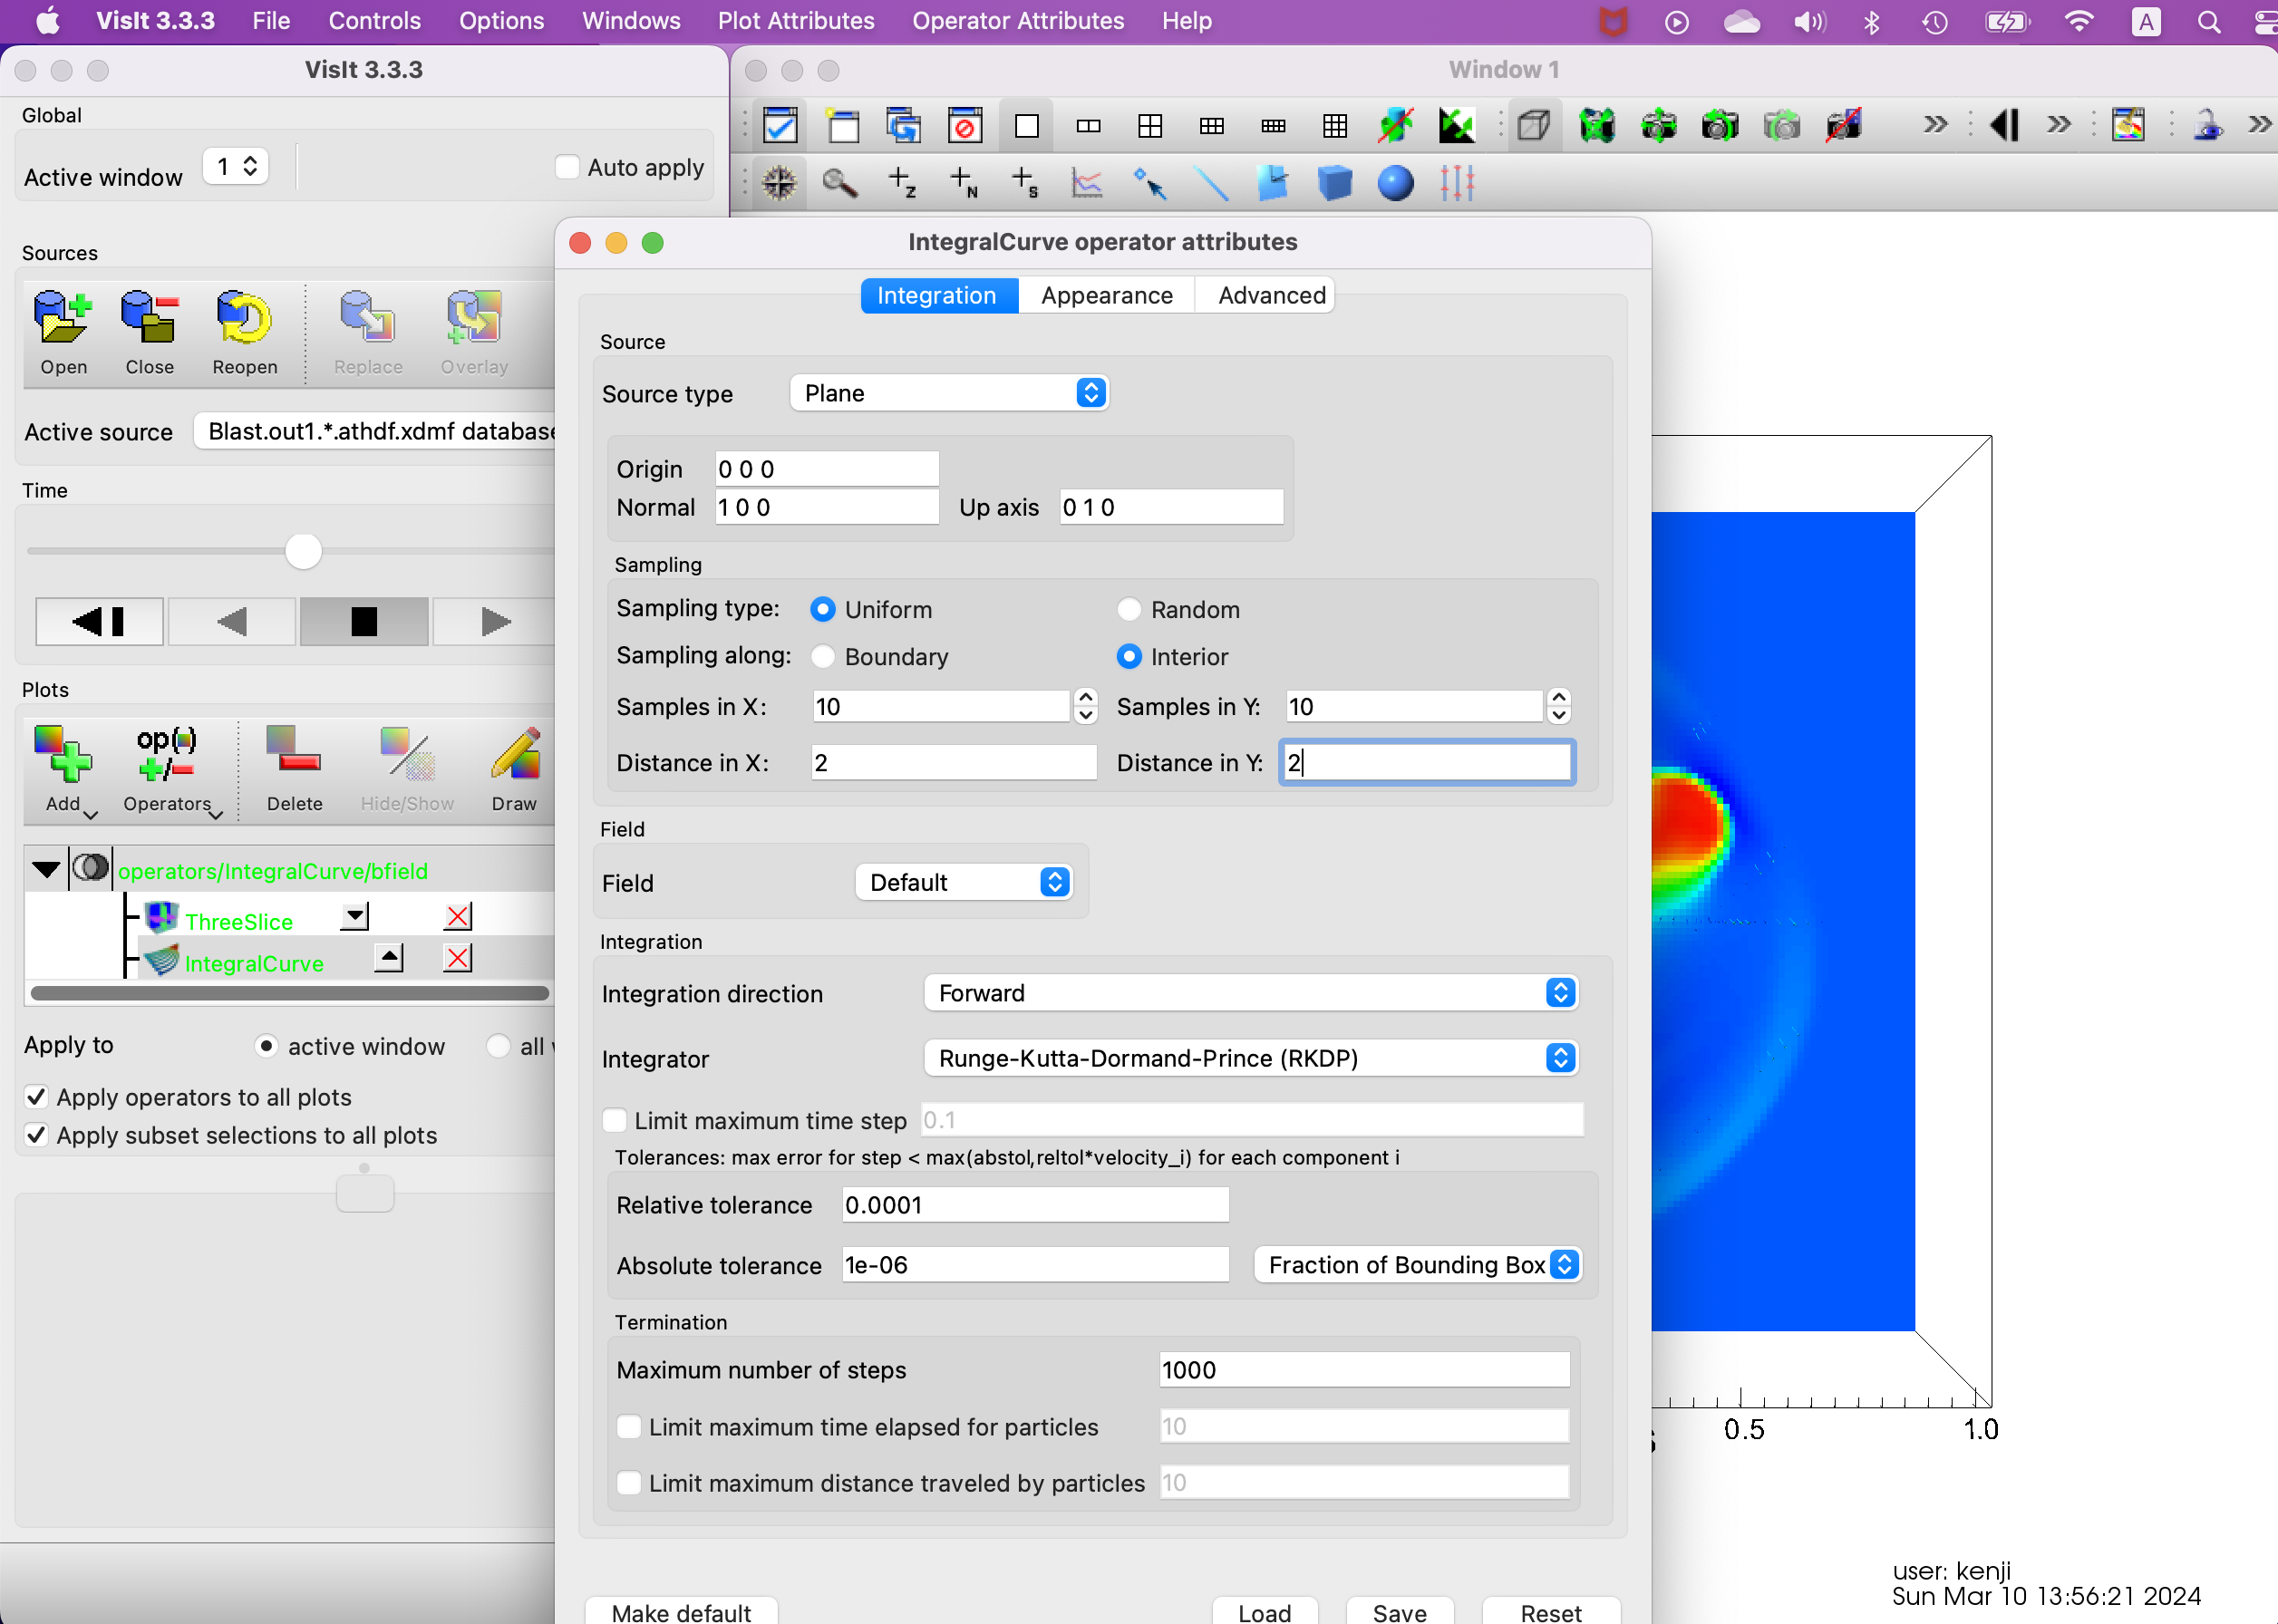This screenshot has width=2278, height=1624.
Task: Open the Source type dropdown
Action: coord(948,393)
